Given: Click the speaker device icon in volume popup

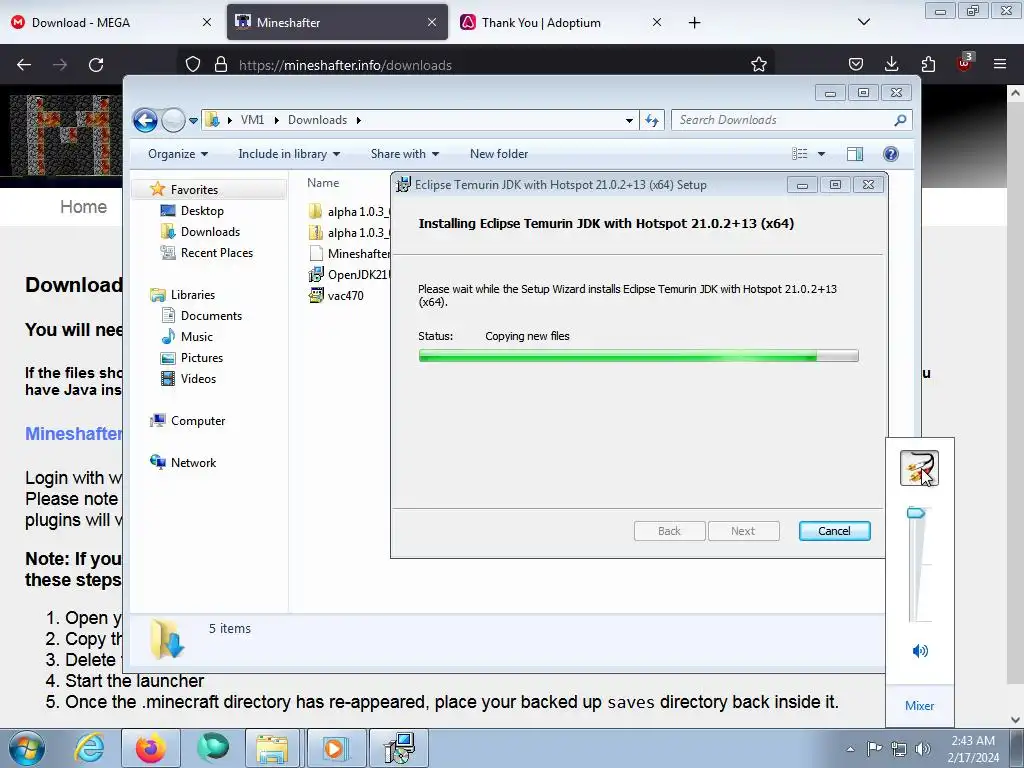Looking at the screenshot, I should pyautogui.click(x=919, y=468).
